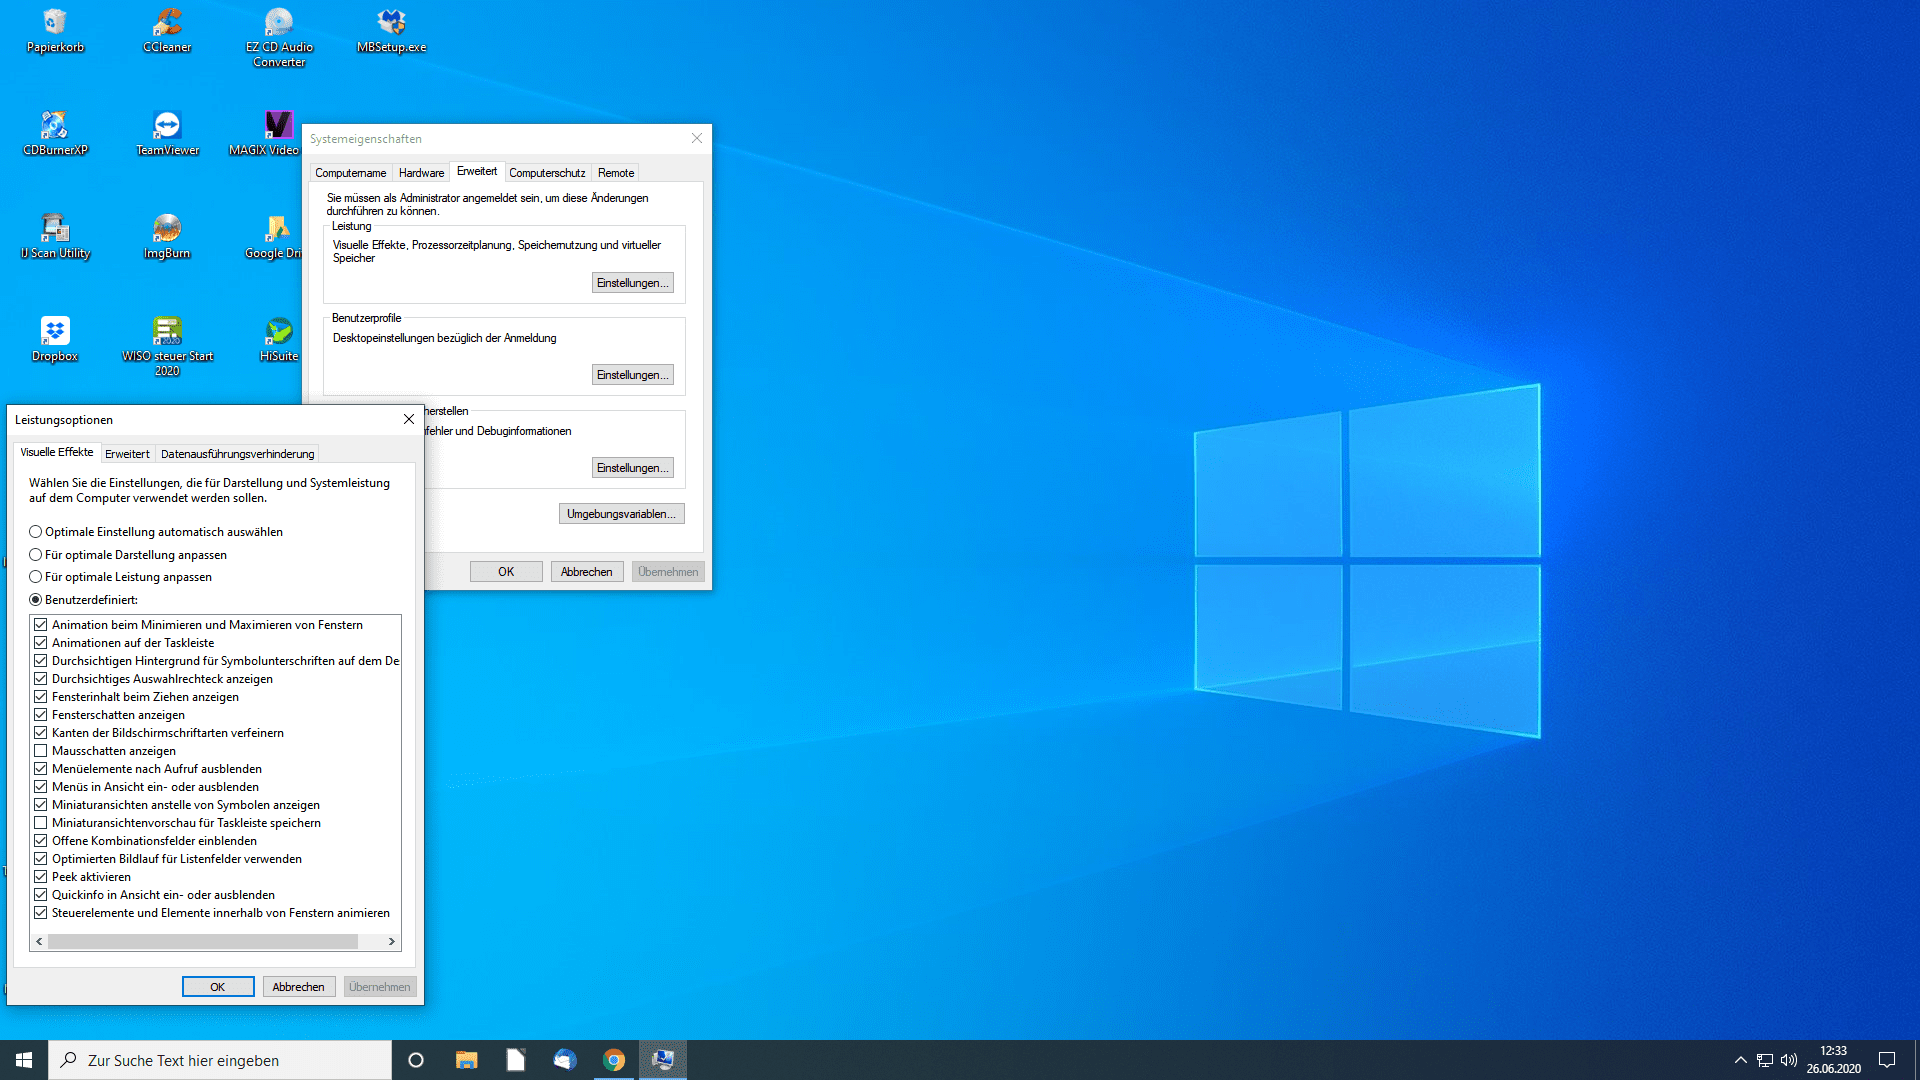Viewport: 1920px width, 1080px height.
Task: Select 'Optimale Einstellung automatisch auswählen' radio
Action: pyautogui.click(x=156, y=532)
